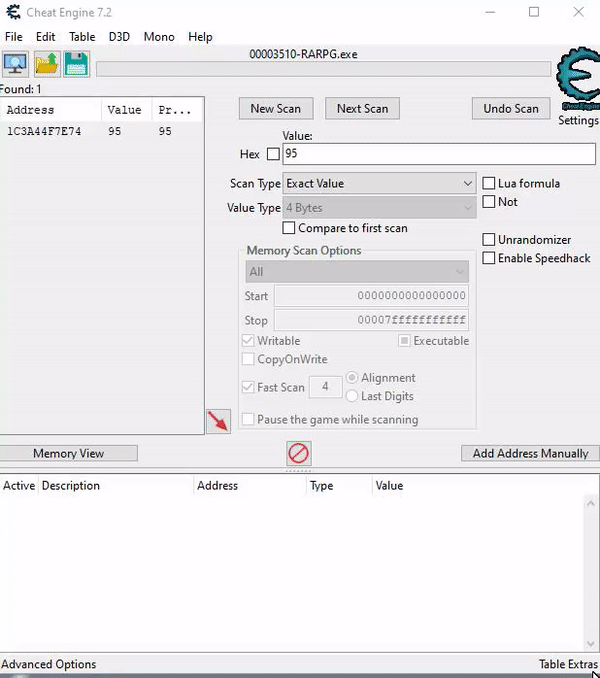Turn on Enable Speedhack
The image size is (600, 678).
tap(488, 258)
